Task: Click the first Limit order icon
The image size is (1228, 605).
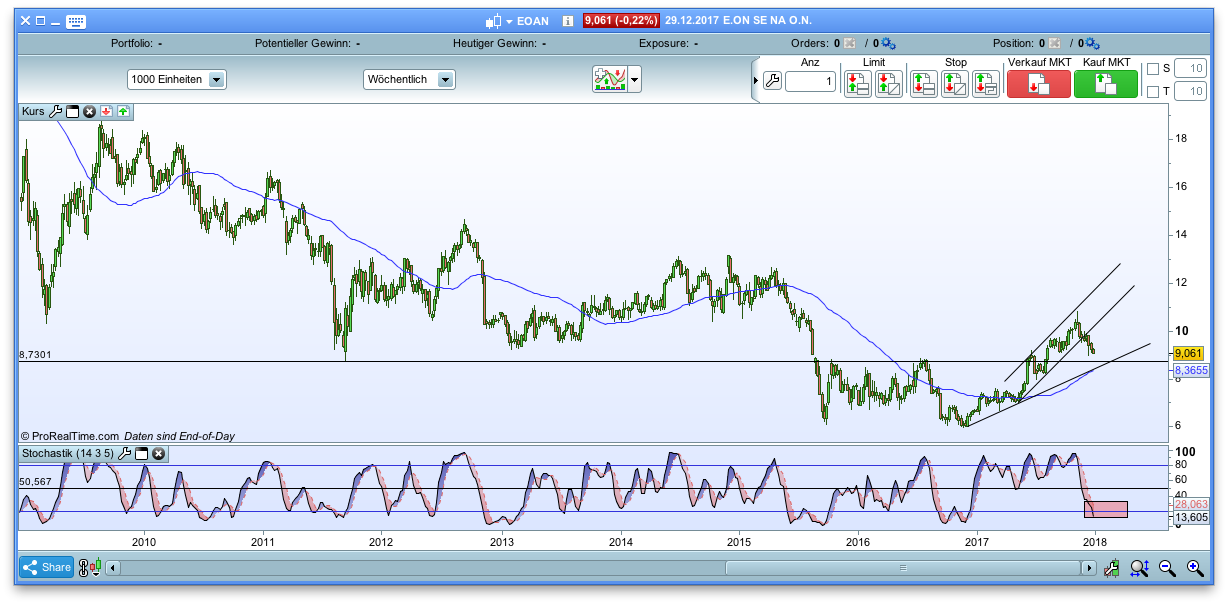Action: [x=857, y=84]
